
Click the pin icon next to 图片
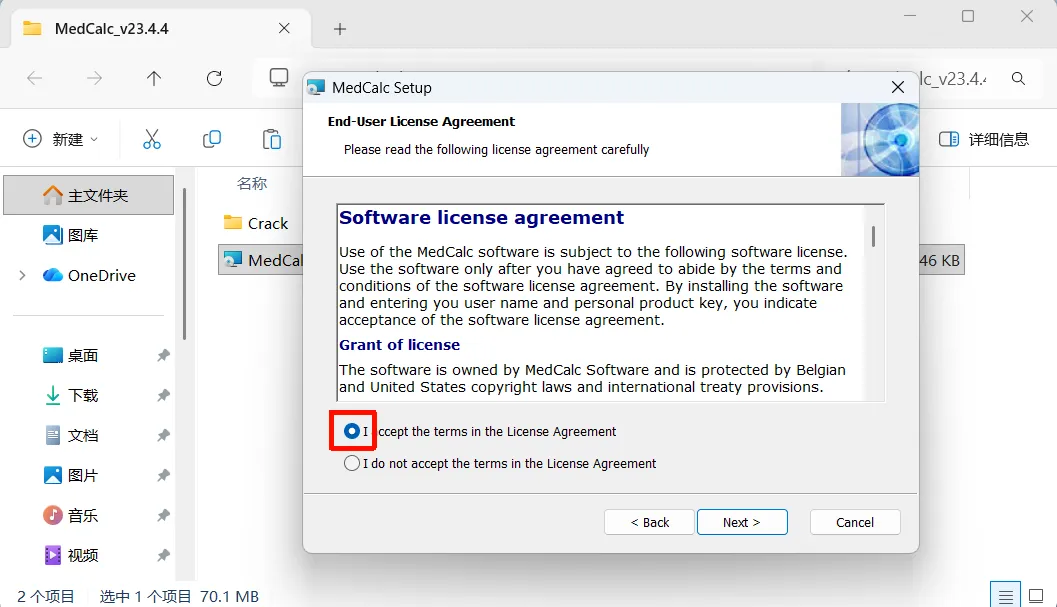click(163, 475)
